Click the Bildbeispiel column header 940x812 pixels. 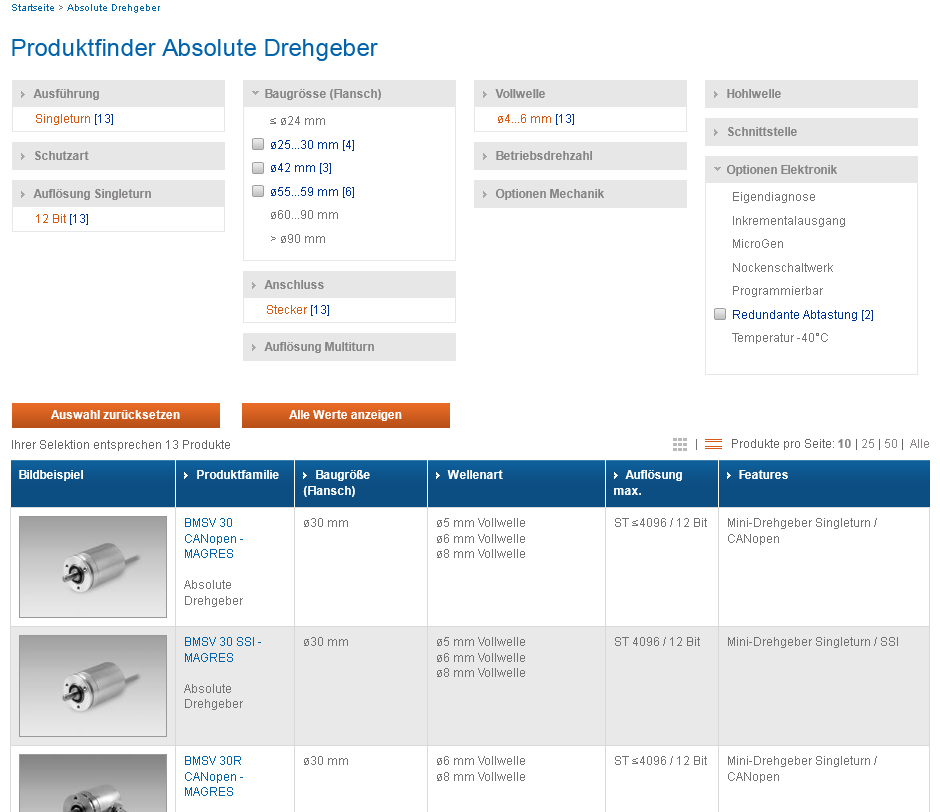[x=51, y=474]
